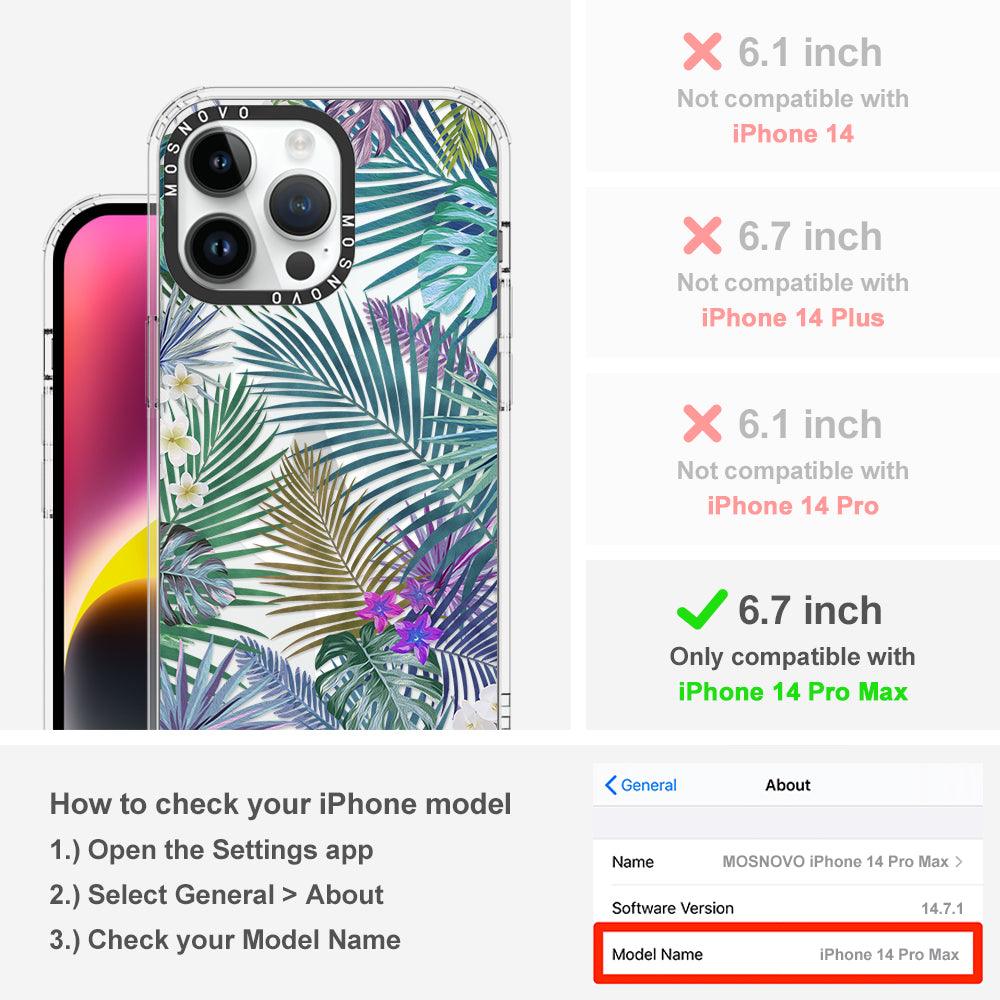Click the green checkmark for iPhone 14 Pro Max
Image resolution: width=1000 pixels, height=1000 pixels.
[702, 609]
